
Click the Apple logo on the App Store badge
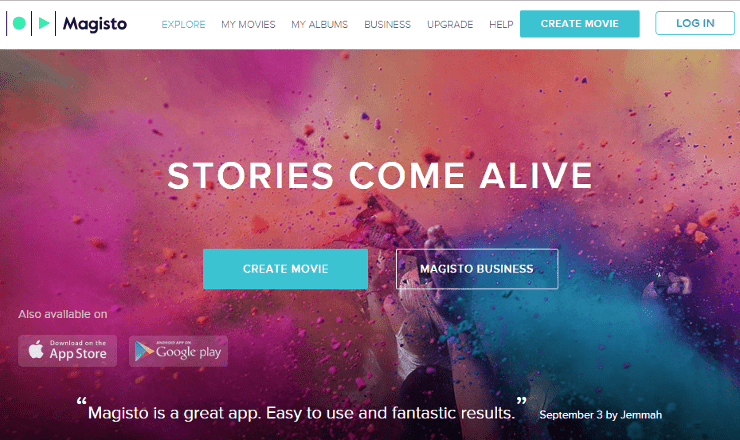point(36,350)
